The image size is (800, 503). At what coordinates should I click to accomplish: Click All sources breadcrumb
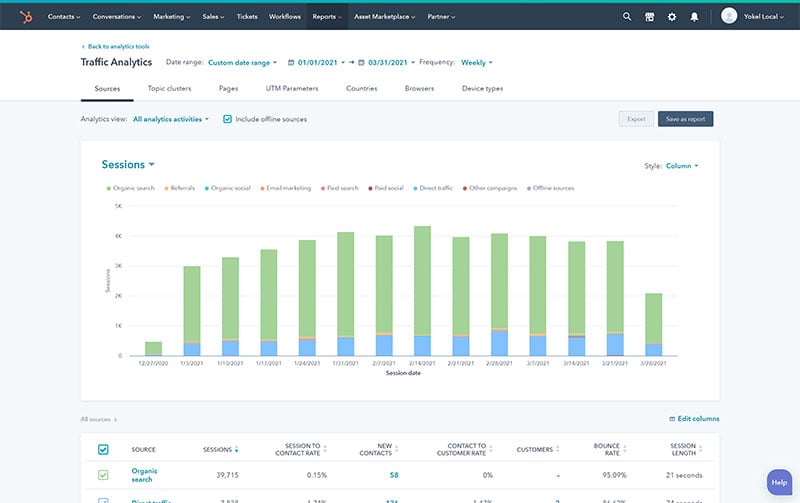(x=98, y=419)
